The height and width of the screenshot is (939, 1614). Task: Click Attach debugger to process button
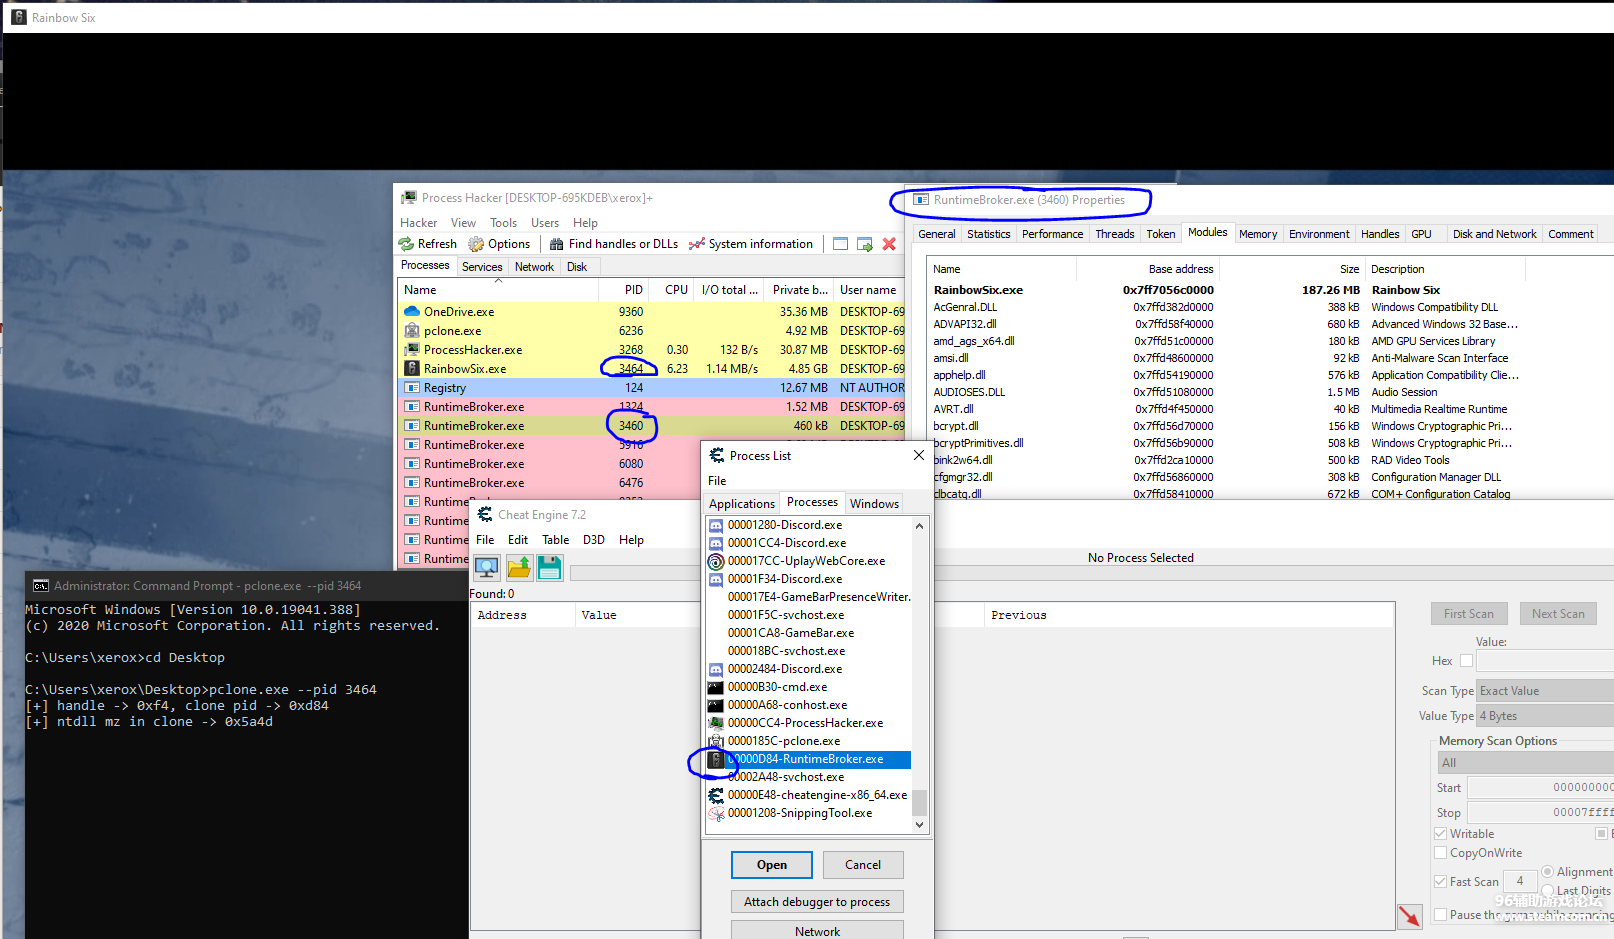tap(816, 902)
